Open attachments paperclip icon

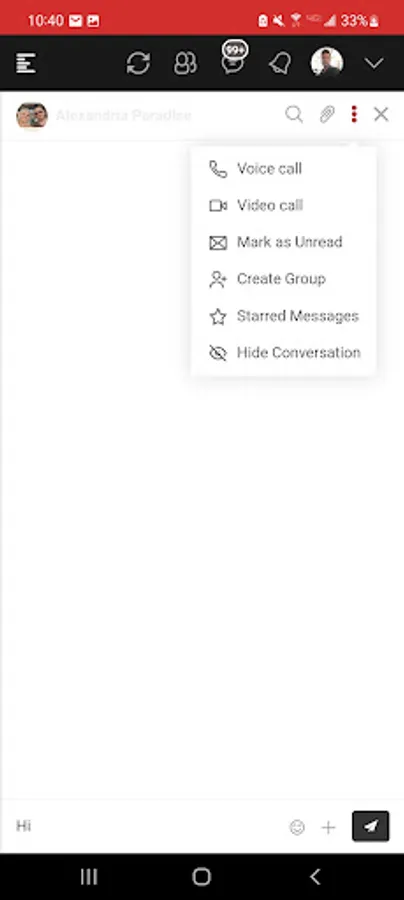click(327, 115)
